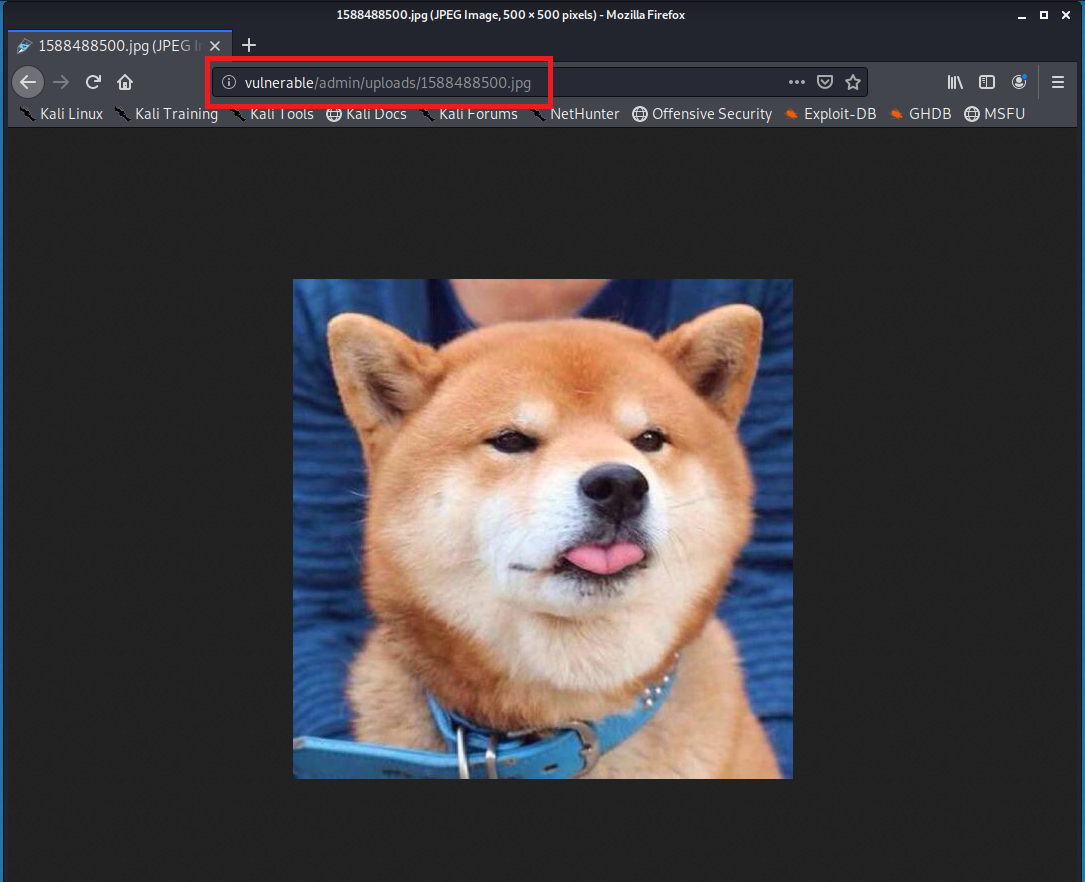Open page actions three-dot menu

(796, 82)
